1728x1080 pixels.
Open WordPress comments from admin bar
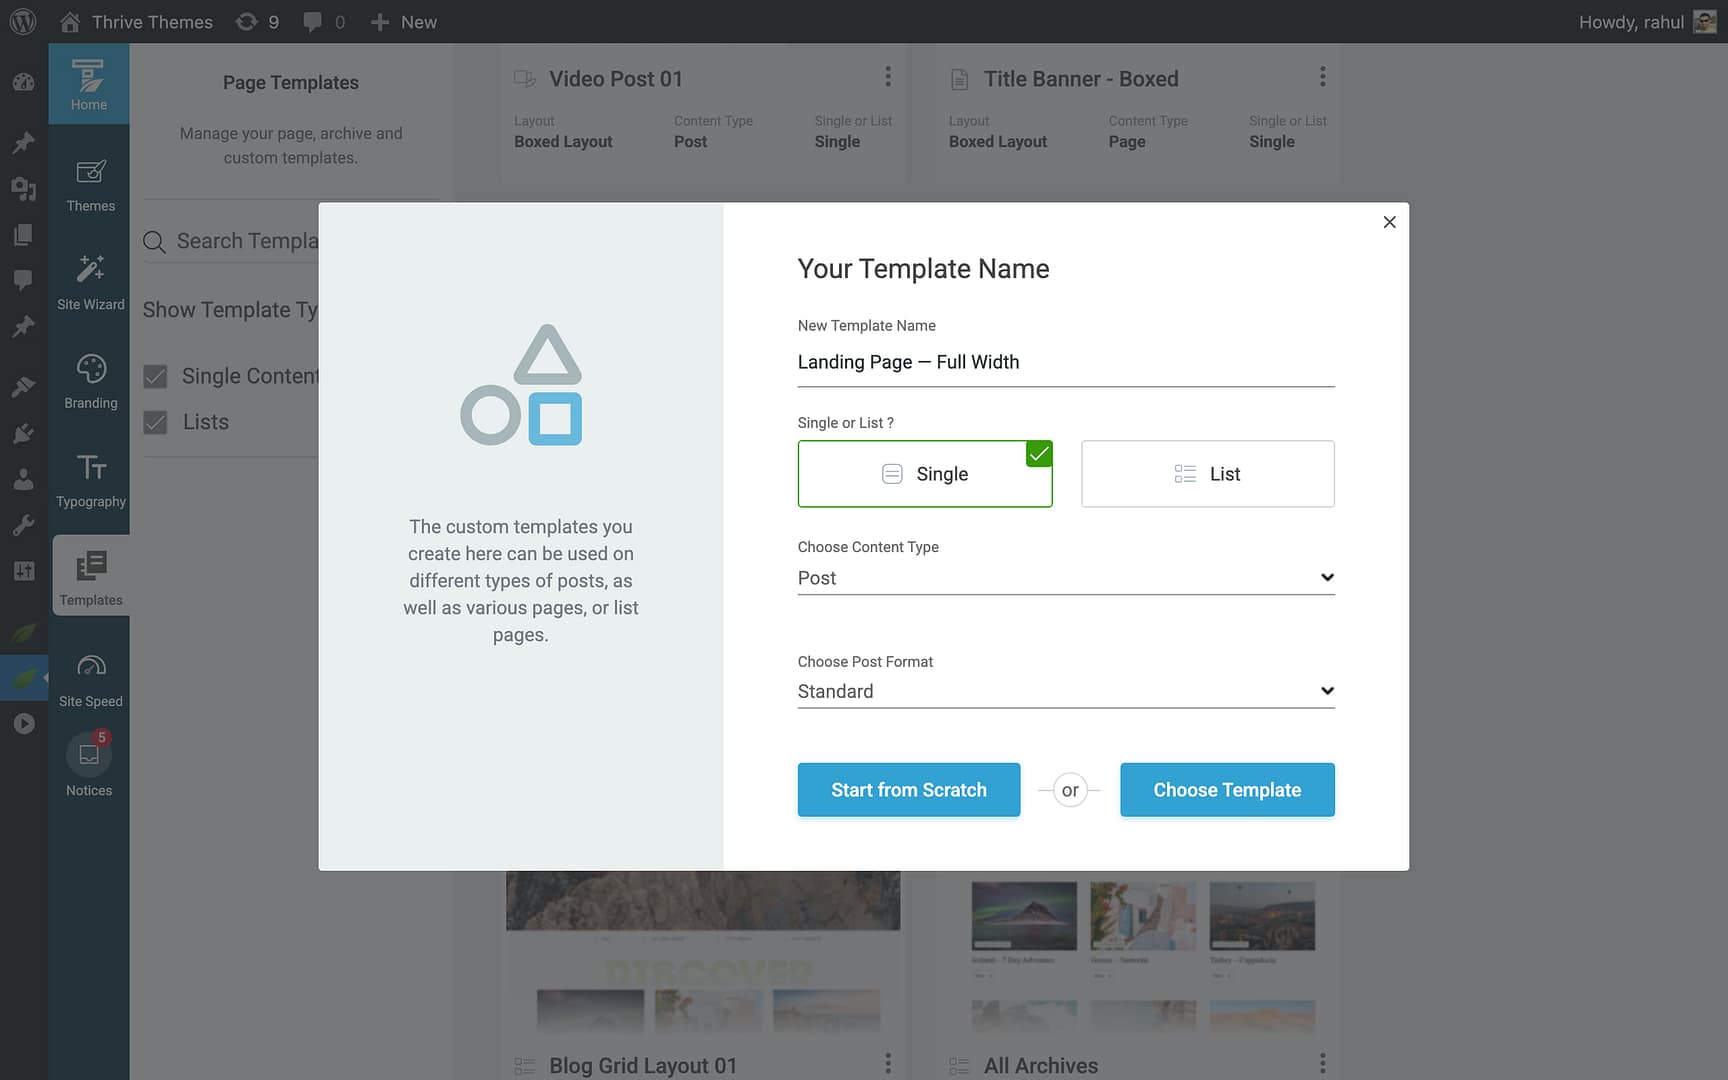313,21
